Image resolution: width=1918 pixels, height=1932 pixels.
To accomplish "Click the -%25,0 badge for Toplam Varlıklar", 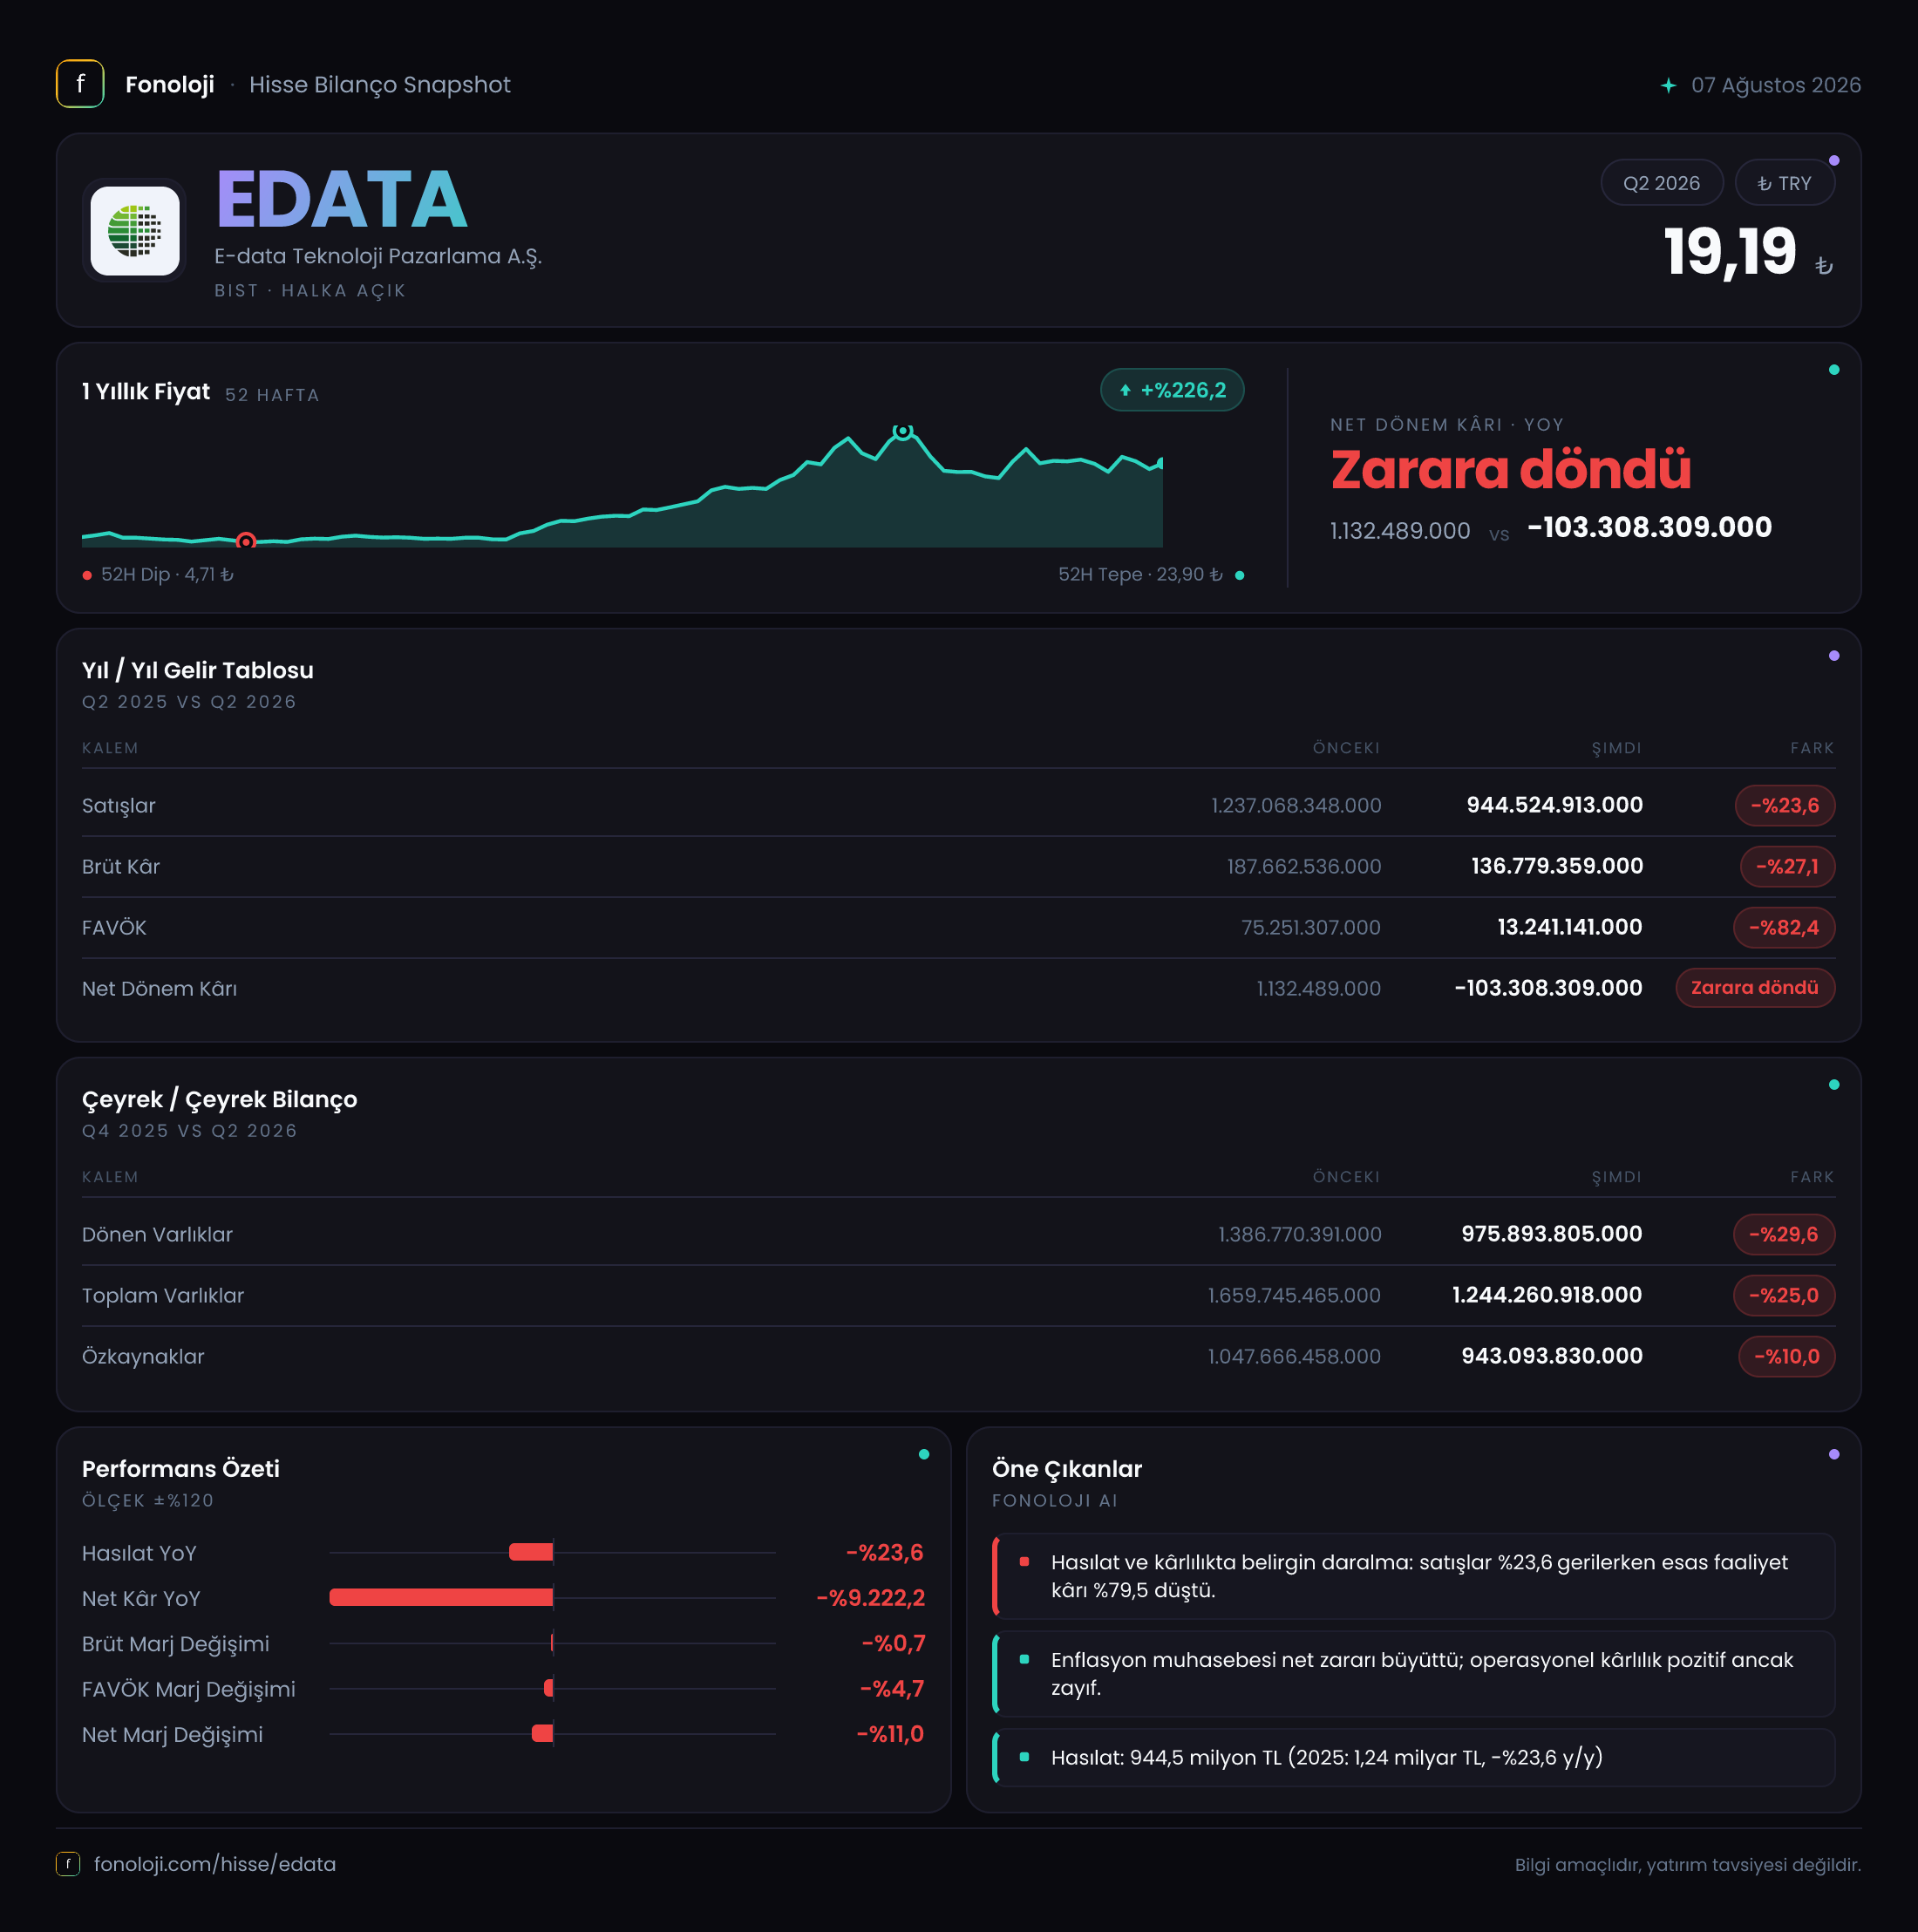I will click(1784, 1296).
